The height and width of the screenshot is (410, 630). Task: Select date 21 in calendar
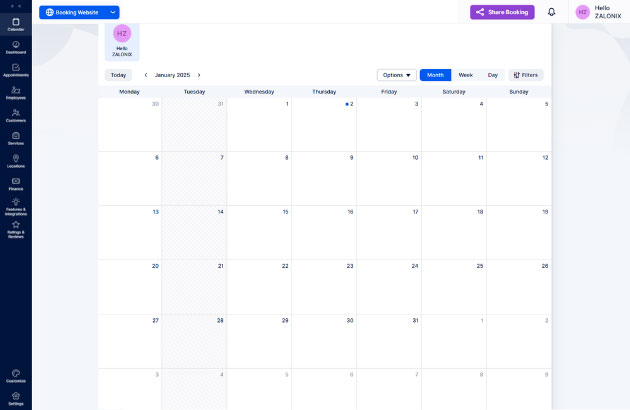point(194,287)
